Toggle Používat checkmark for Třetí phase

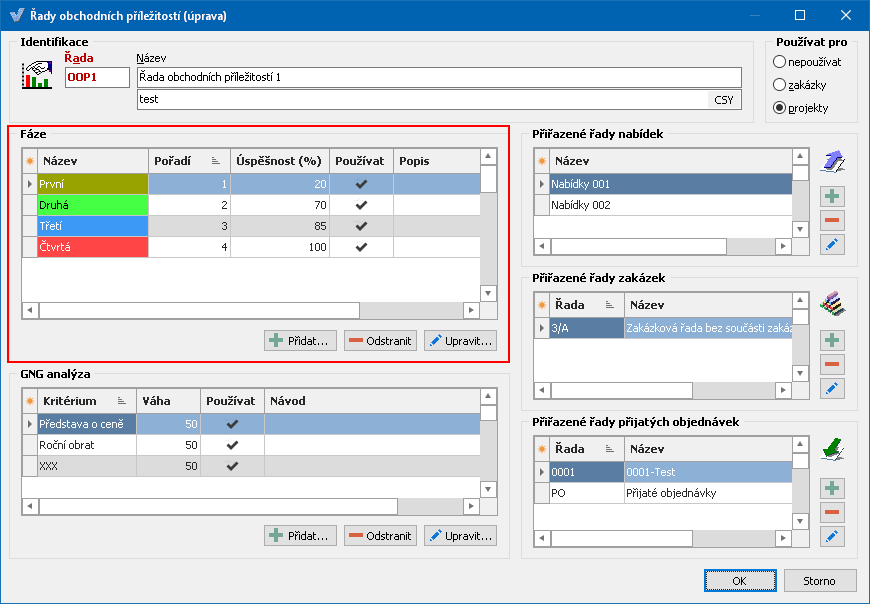click(x=361, y=226)
